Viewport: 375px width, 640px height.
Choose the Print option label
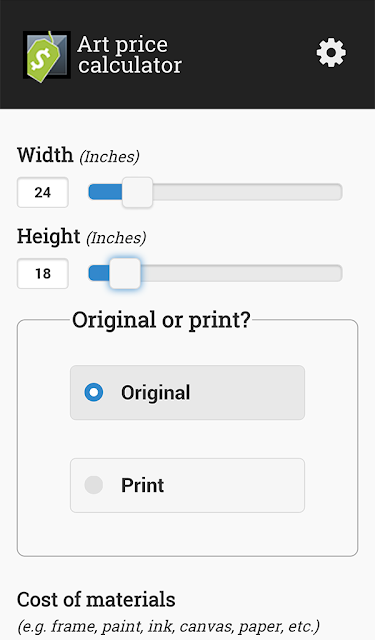[142, 485]
